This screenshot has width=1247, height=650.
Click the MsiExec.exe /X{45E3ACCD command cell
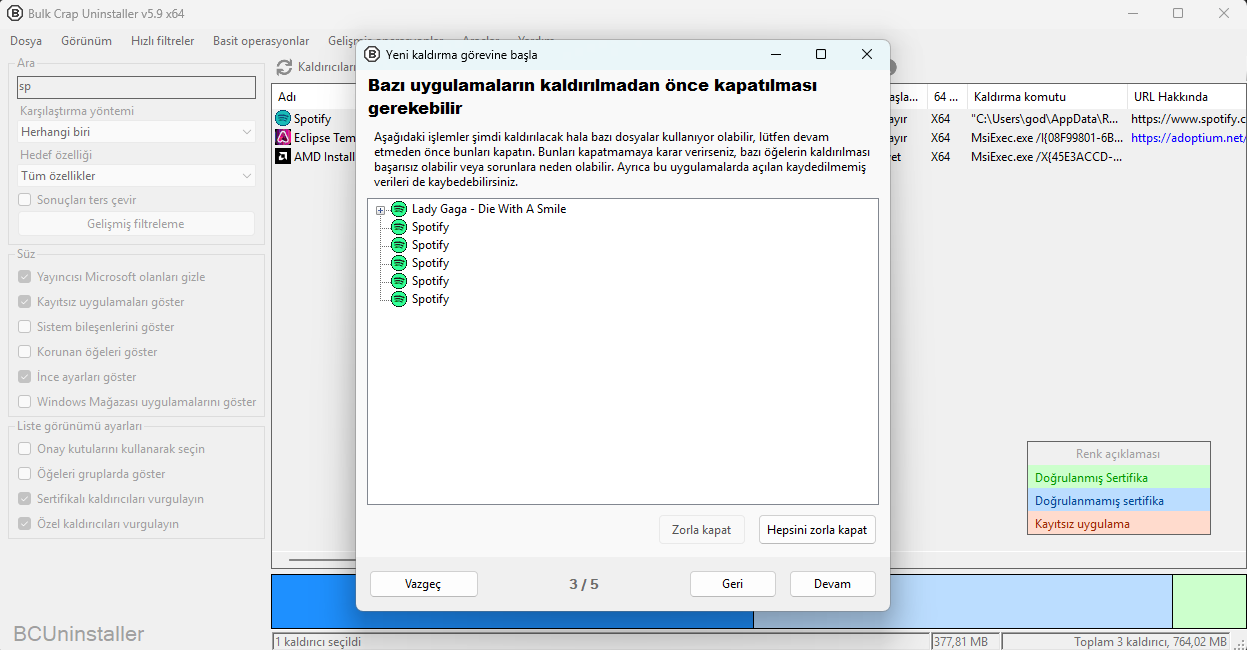point(1045,156)
